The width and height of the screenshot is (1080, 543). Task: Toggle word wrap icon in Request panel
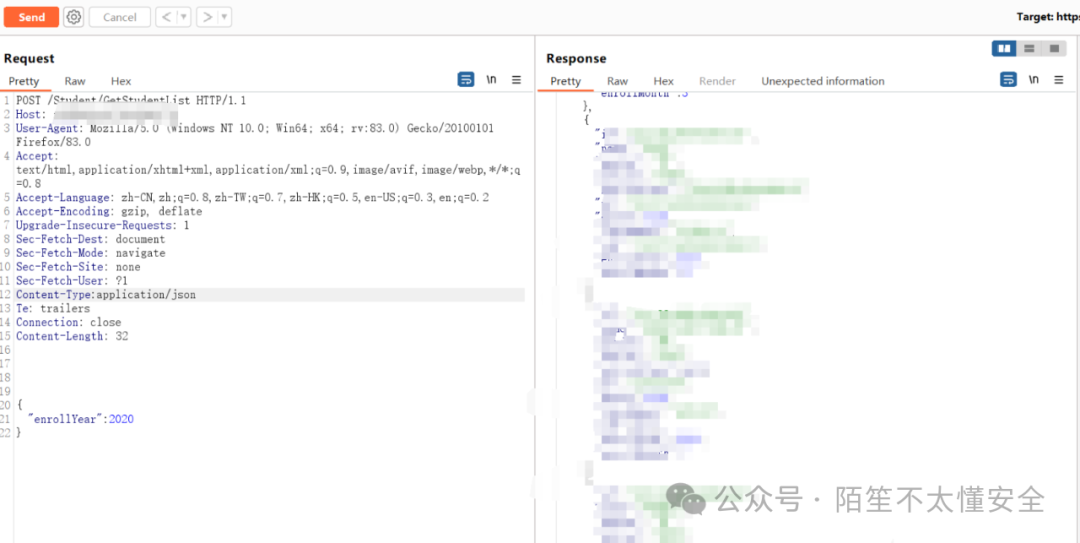coord(466,80)
